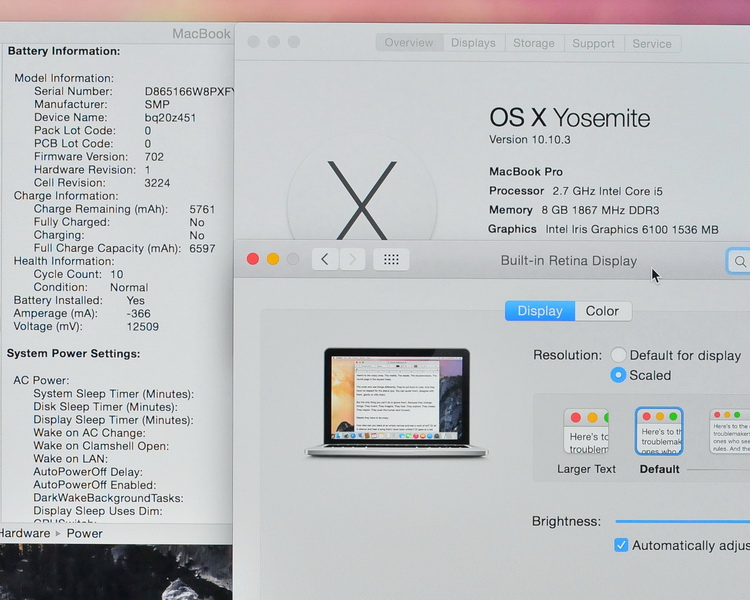Select Default for display resolution

(x=618, y=355)
